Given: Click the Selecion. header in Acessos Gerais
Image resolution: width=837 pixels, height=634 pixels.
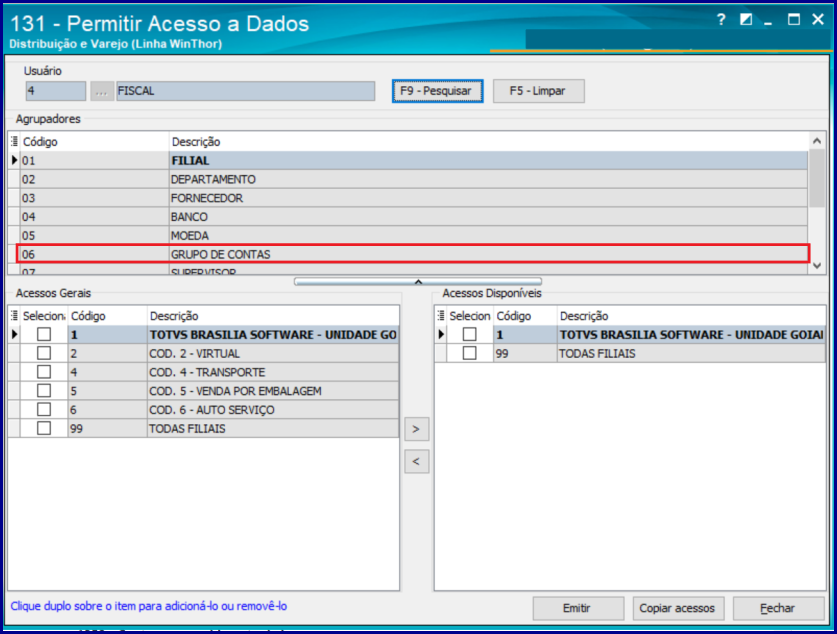Looking at the screenshot, I should [x=44, y=315].
